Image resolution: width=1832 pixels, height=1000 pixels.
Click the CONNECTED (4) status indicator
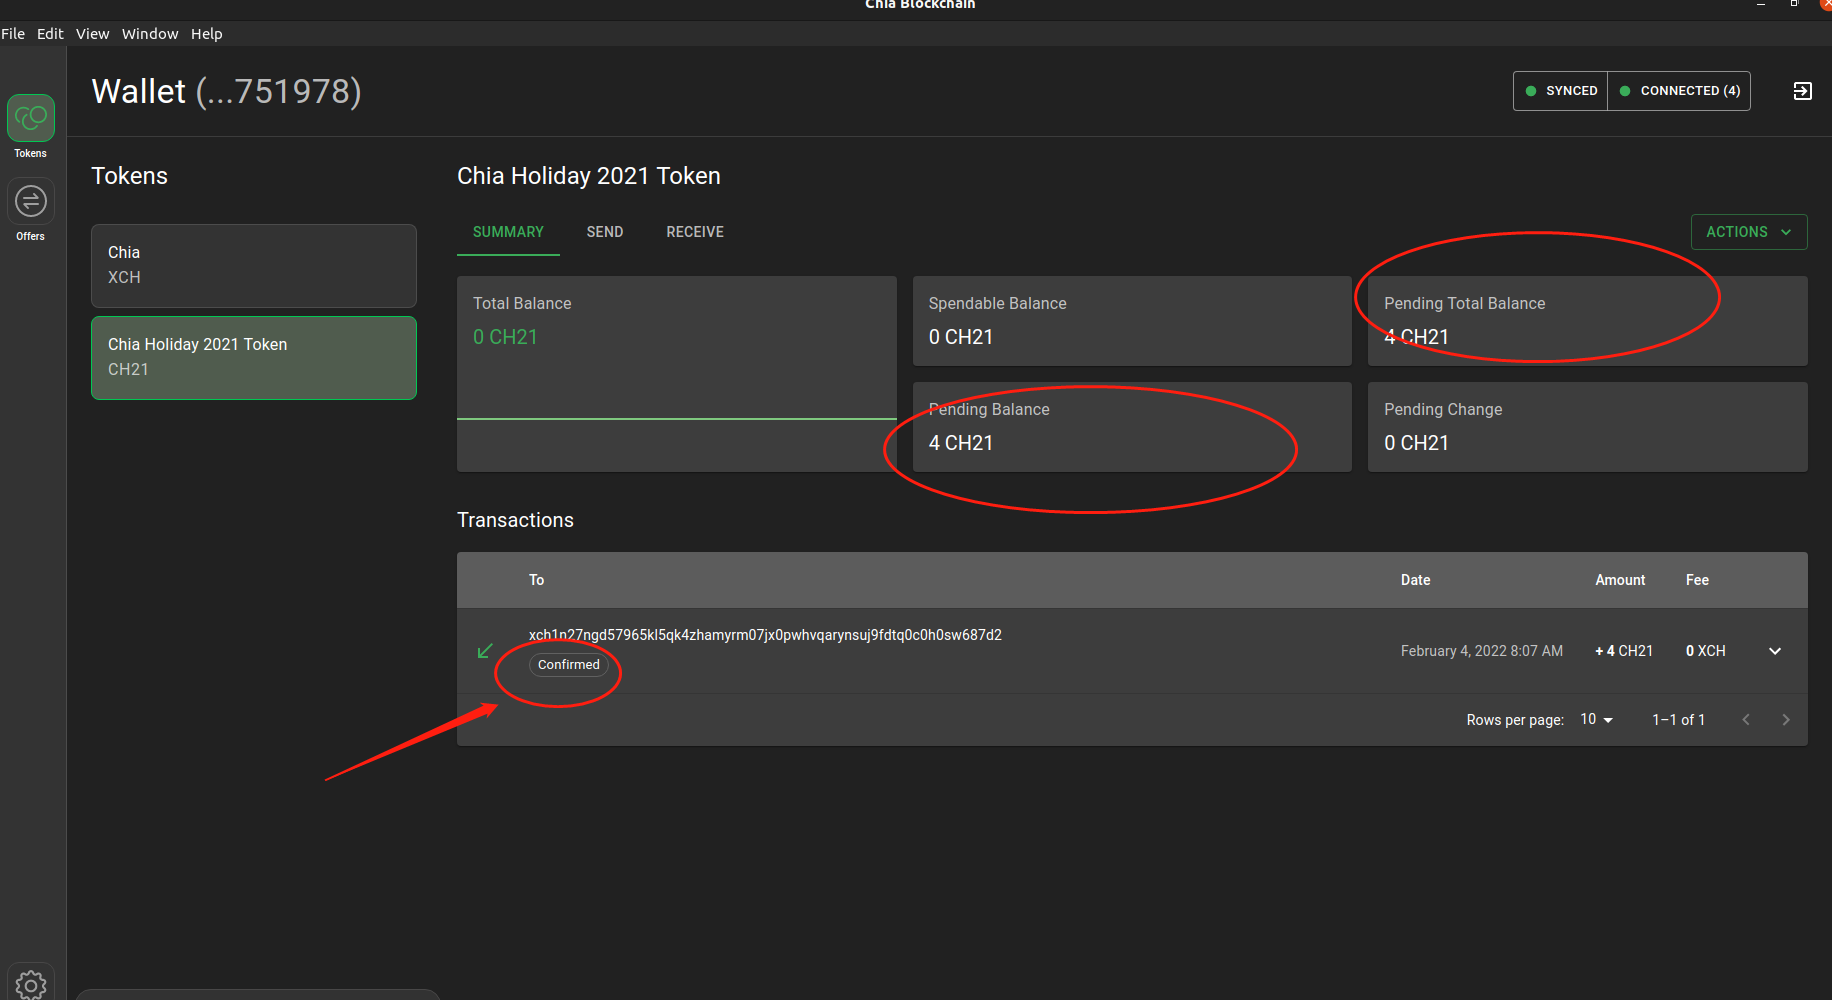pyautogui.click(x=1679, y=90)
